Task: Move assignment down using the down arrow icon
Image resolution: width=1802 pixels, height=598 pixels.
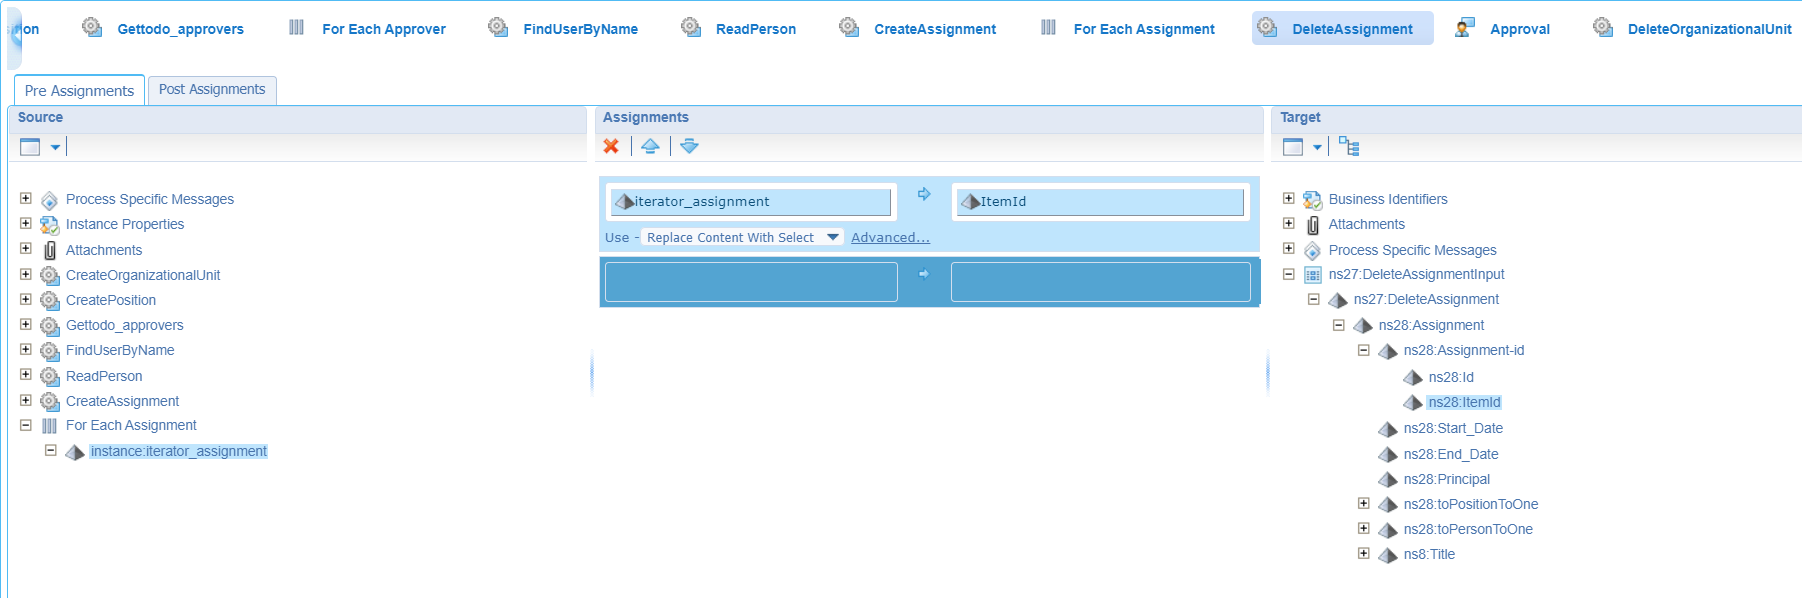Action: click(x=689, y=146)
